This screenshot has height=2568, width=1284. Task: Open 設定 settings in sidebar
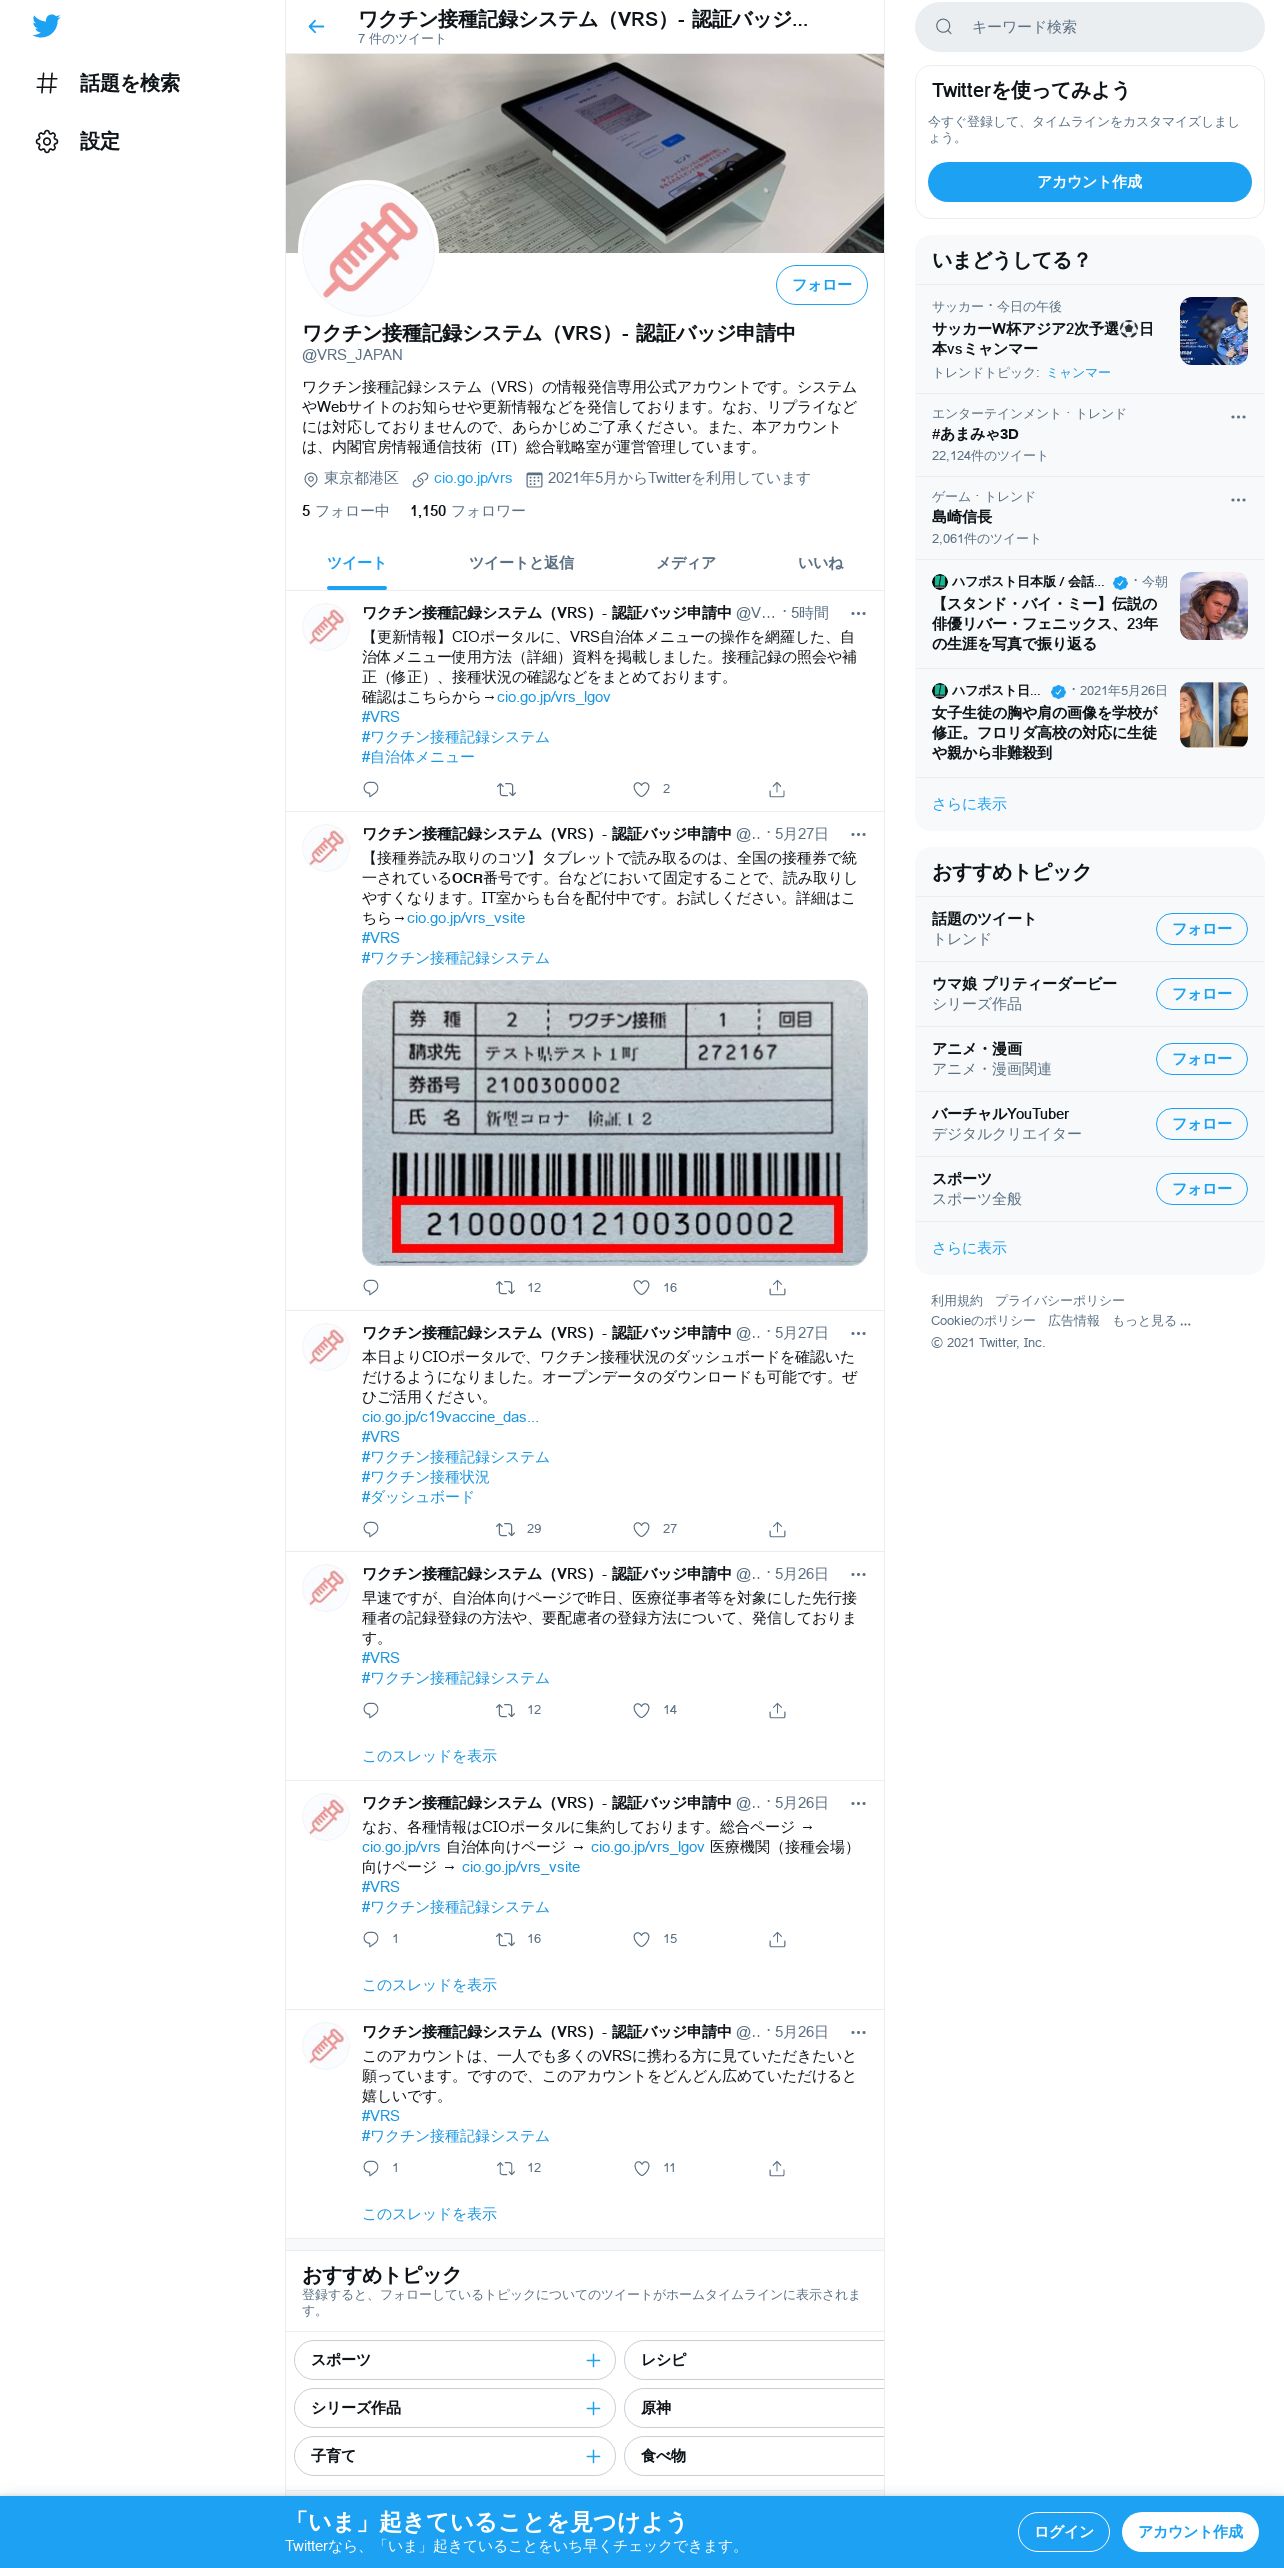pos(78,141)
